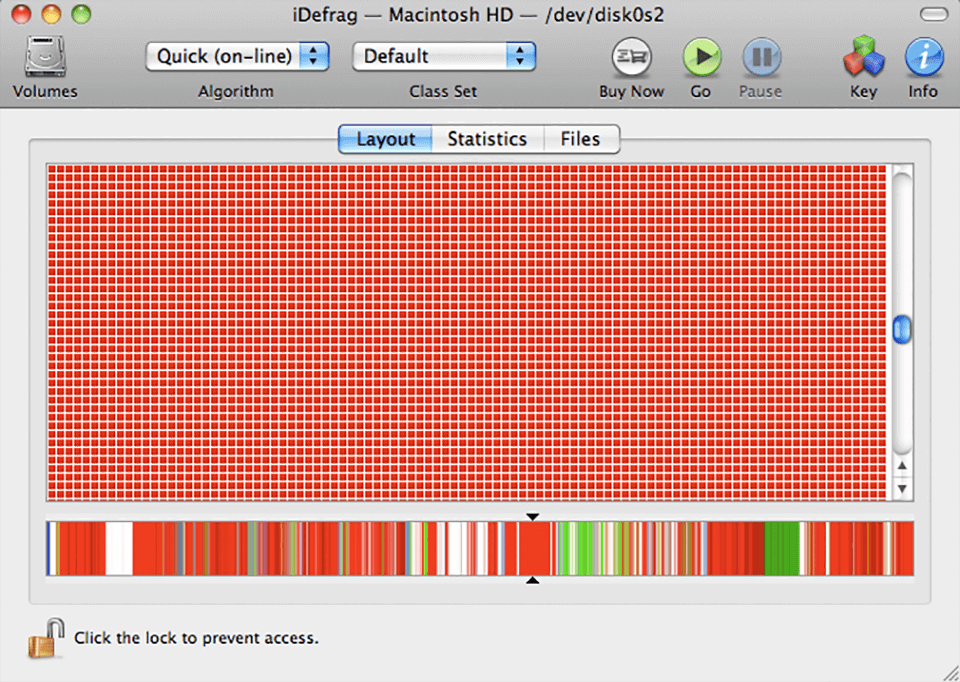
Task: Click the Class Set stepper arrows
Action: 521,56
